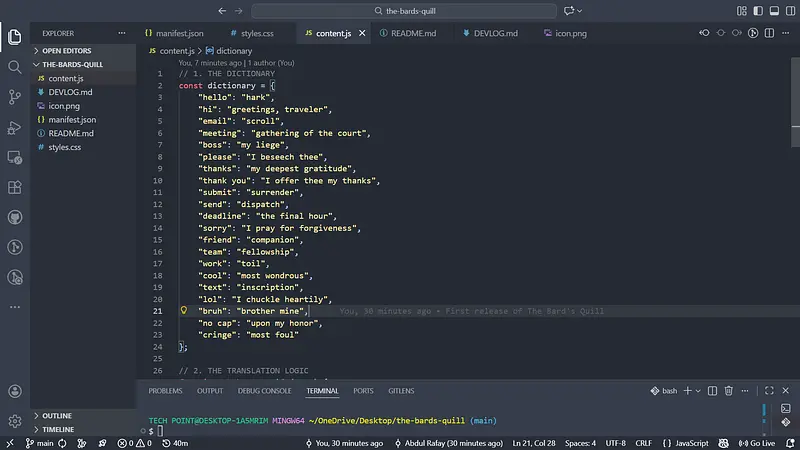Open Run and Debug view
The height and width of the screenshot is (450, 800).
coord(15,127)
